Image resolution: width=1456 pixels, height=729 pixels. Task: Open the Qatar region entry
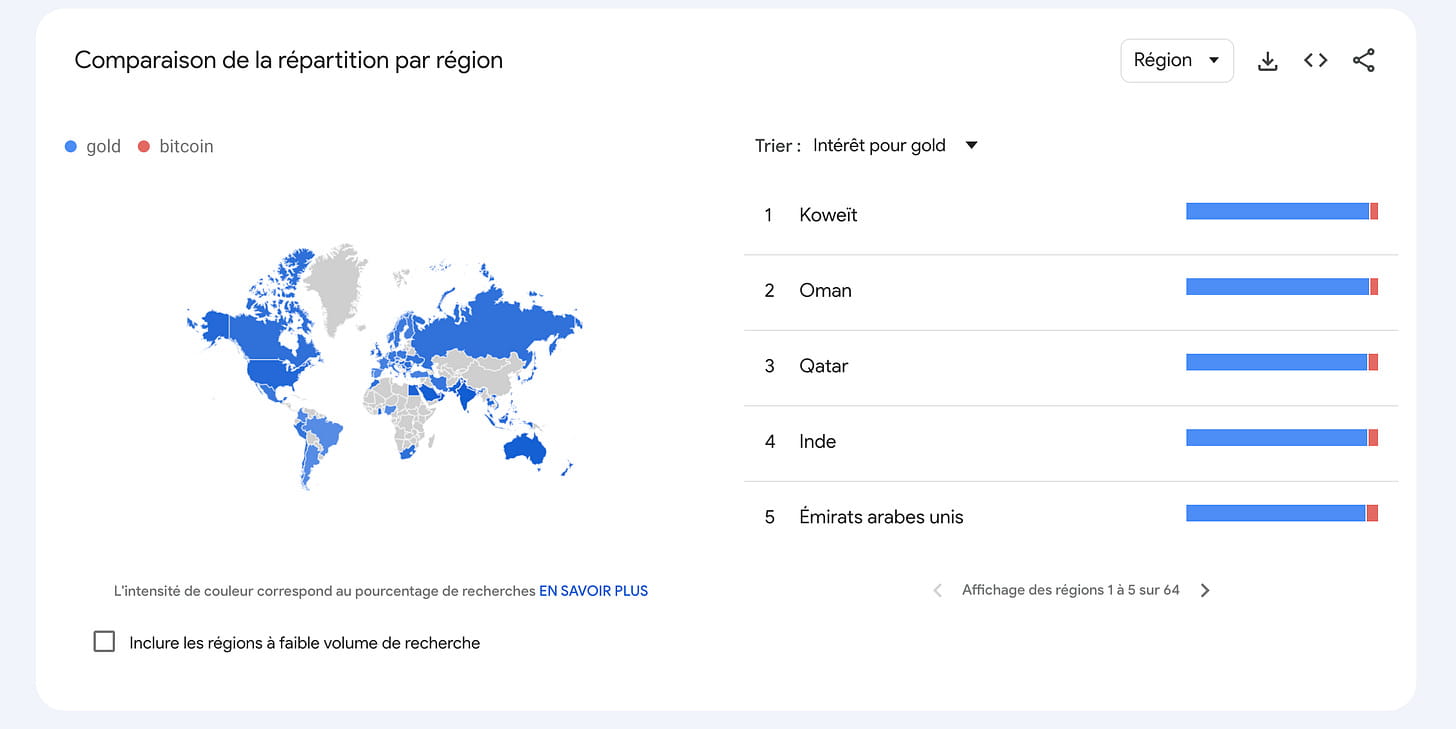pyautogui.click(x=823, y=366)
